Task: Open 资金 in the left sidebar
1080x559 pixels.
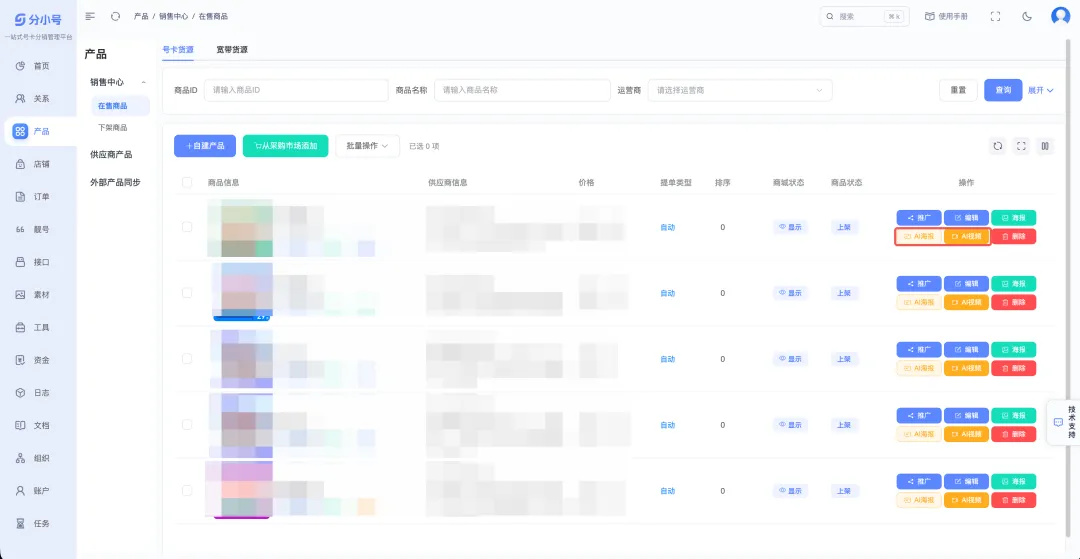Action: pyautogui.click(x=39, y=360)
